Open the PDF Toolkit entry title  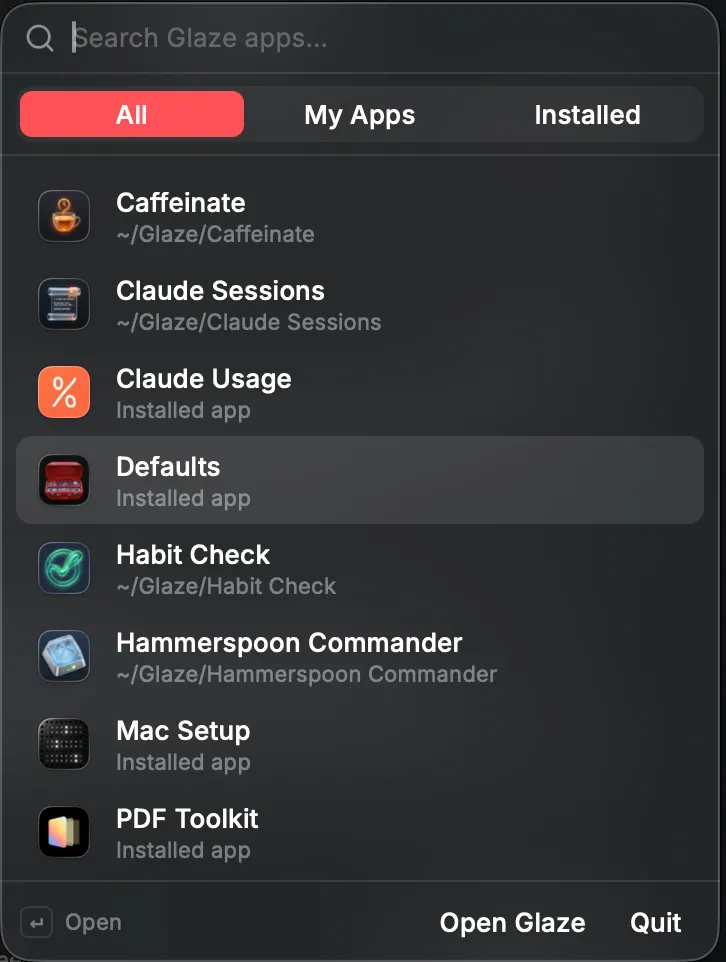click(187, 819)
